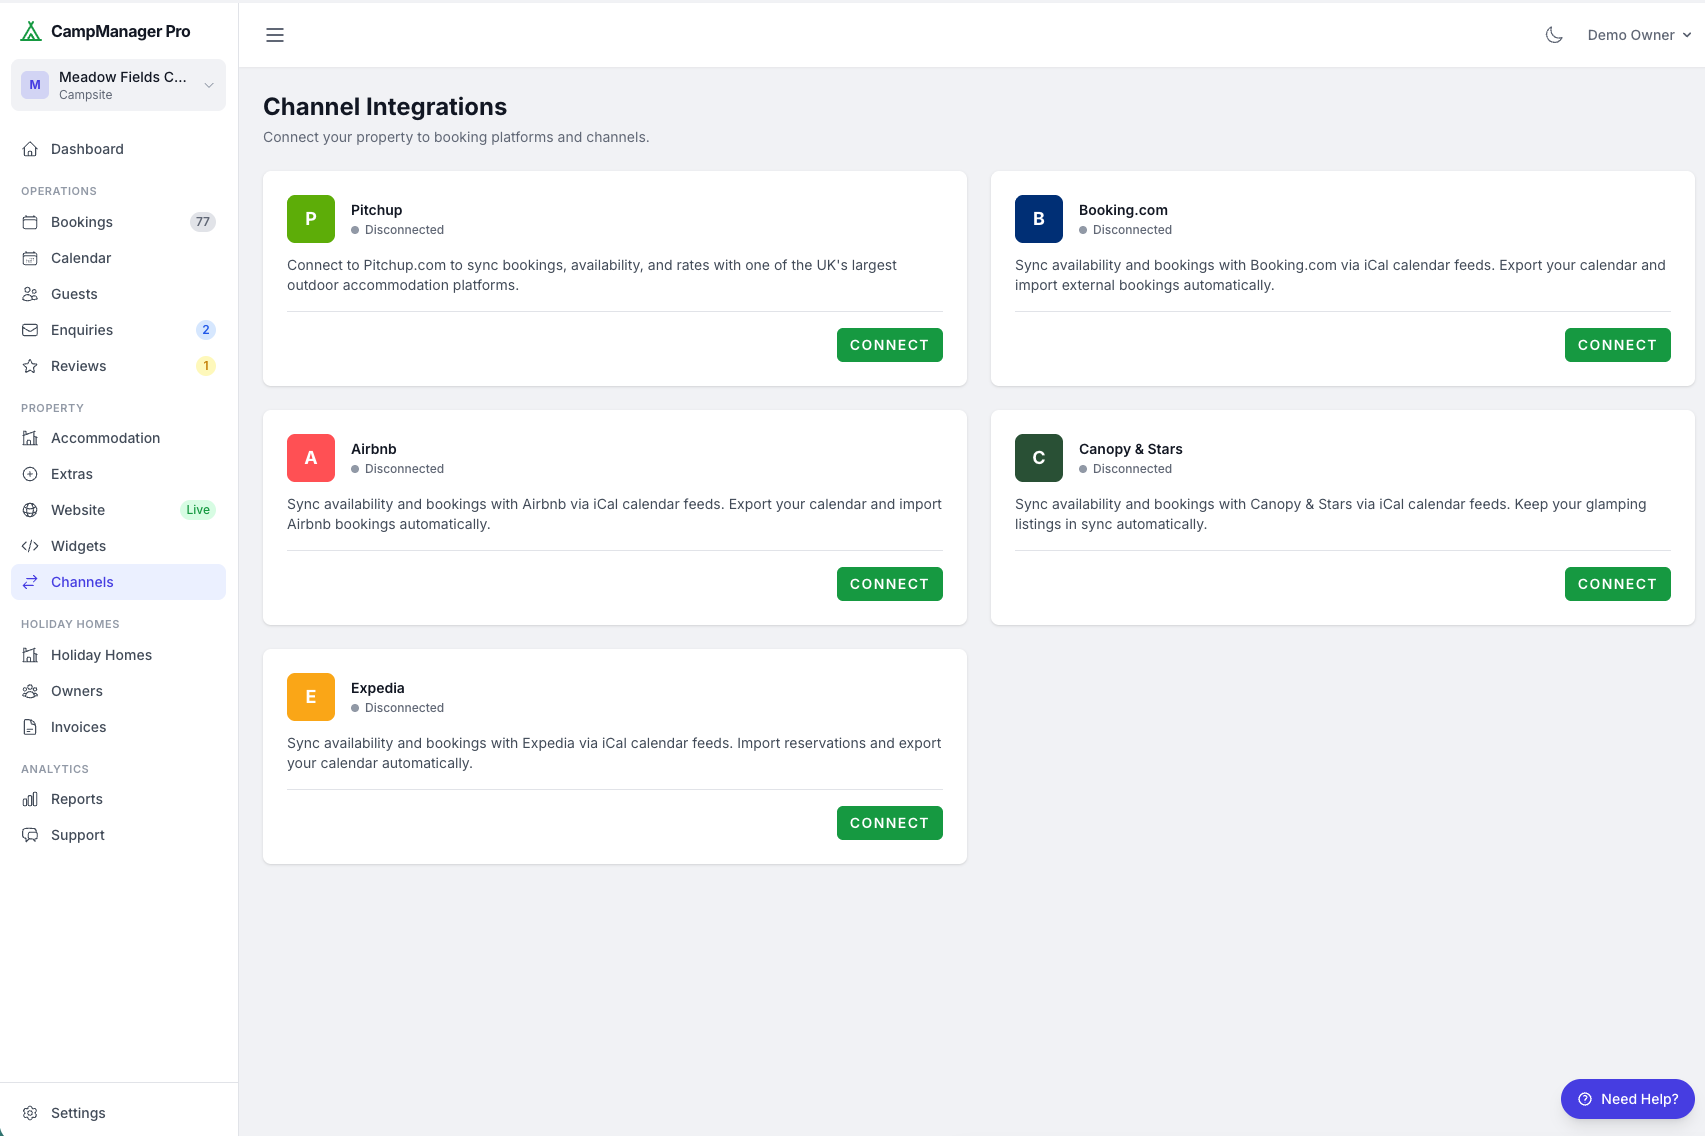Click Disconnected status under Booking.com

point(1125,230)
